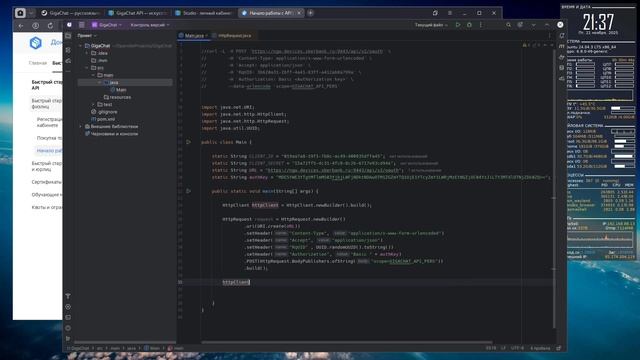The height and width of the screenshot is (360, 640).
Task: Open the Git tool window icon at bottom left
Action: tap(68, 338)
